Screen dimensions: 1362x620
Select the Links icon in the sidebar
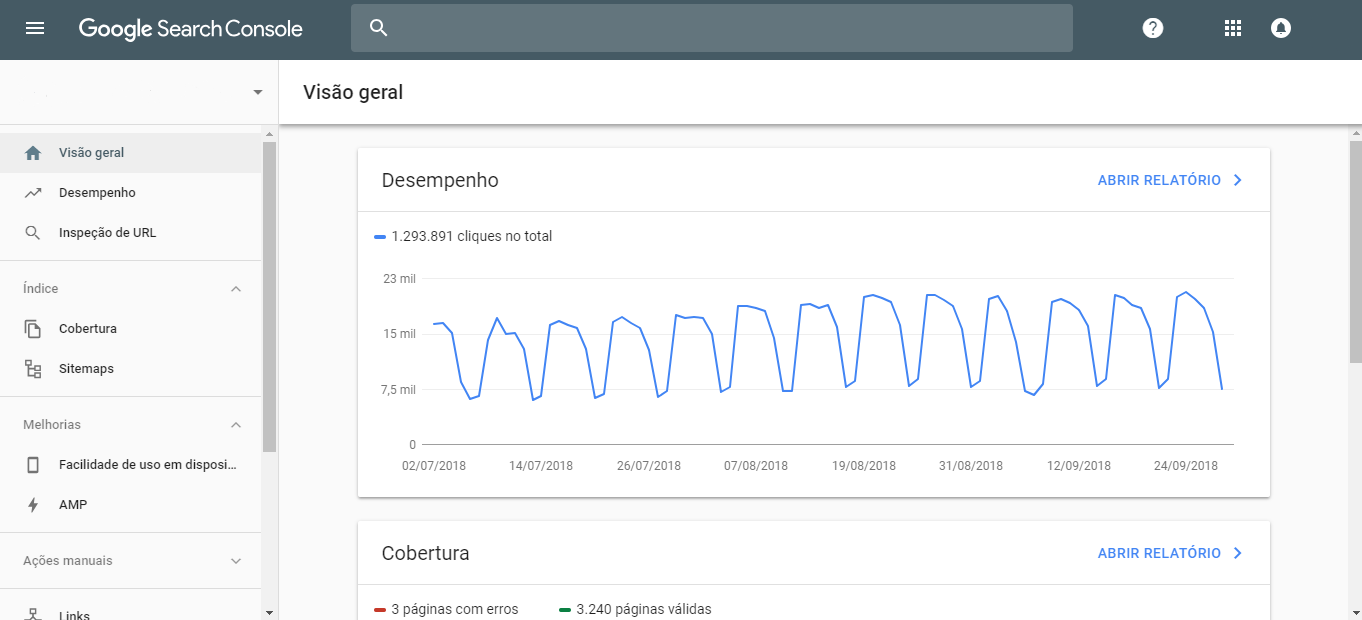[x=34, y=614]
